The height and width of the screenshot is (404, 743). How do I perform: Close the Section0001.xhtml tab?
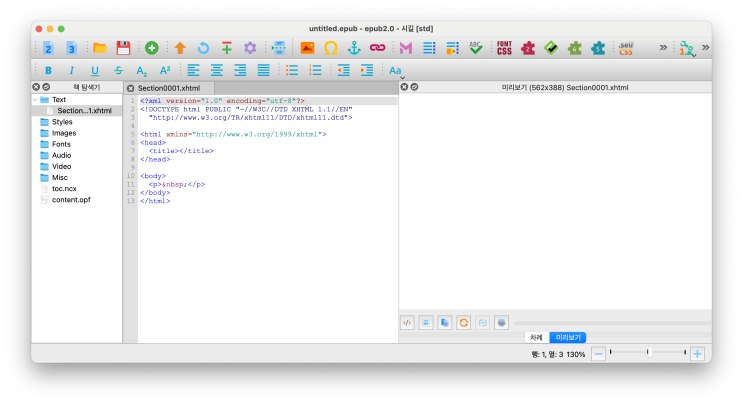(130, 88)
